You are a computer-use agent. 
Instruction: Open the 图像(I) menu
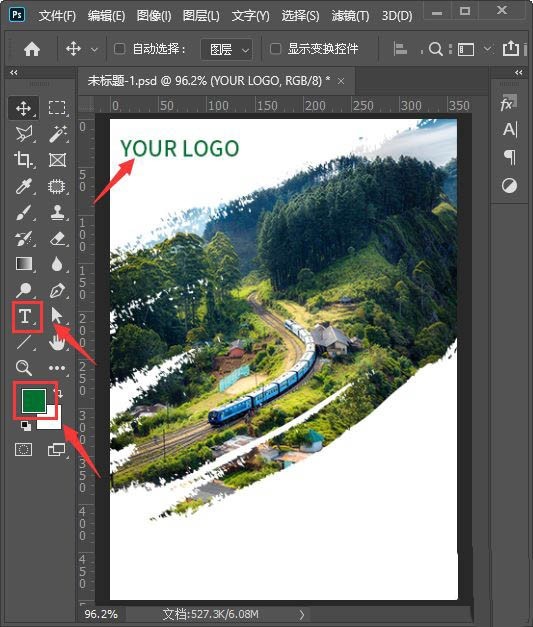click(154, 16)
